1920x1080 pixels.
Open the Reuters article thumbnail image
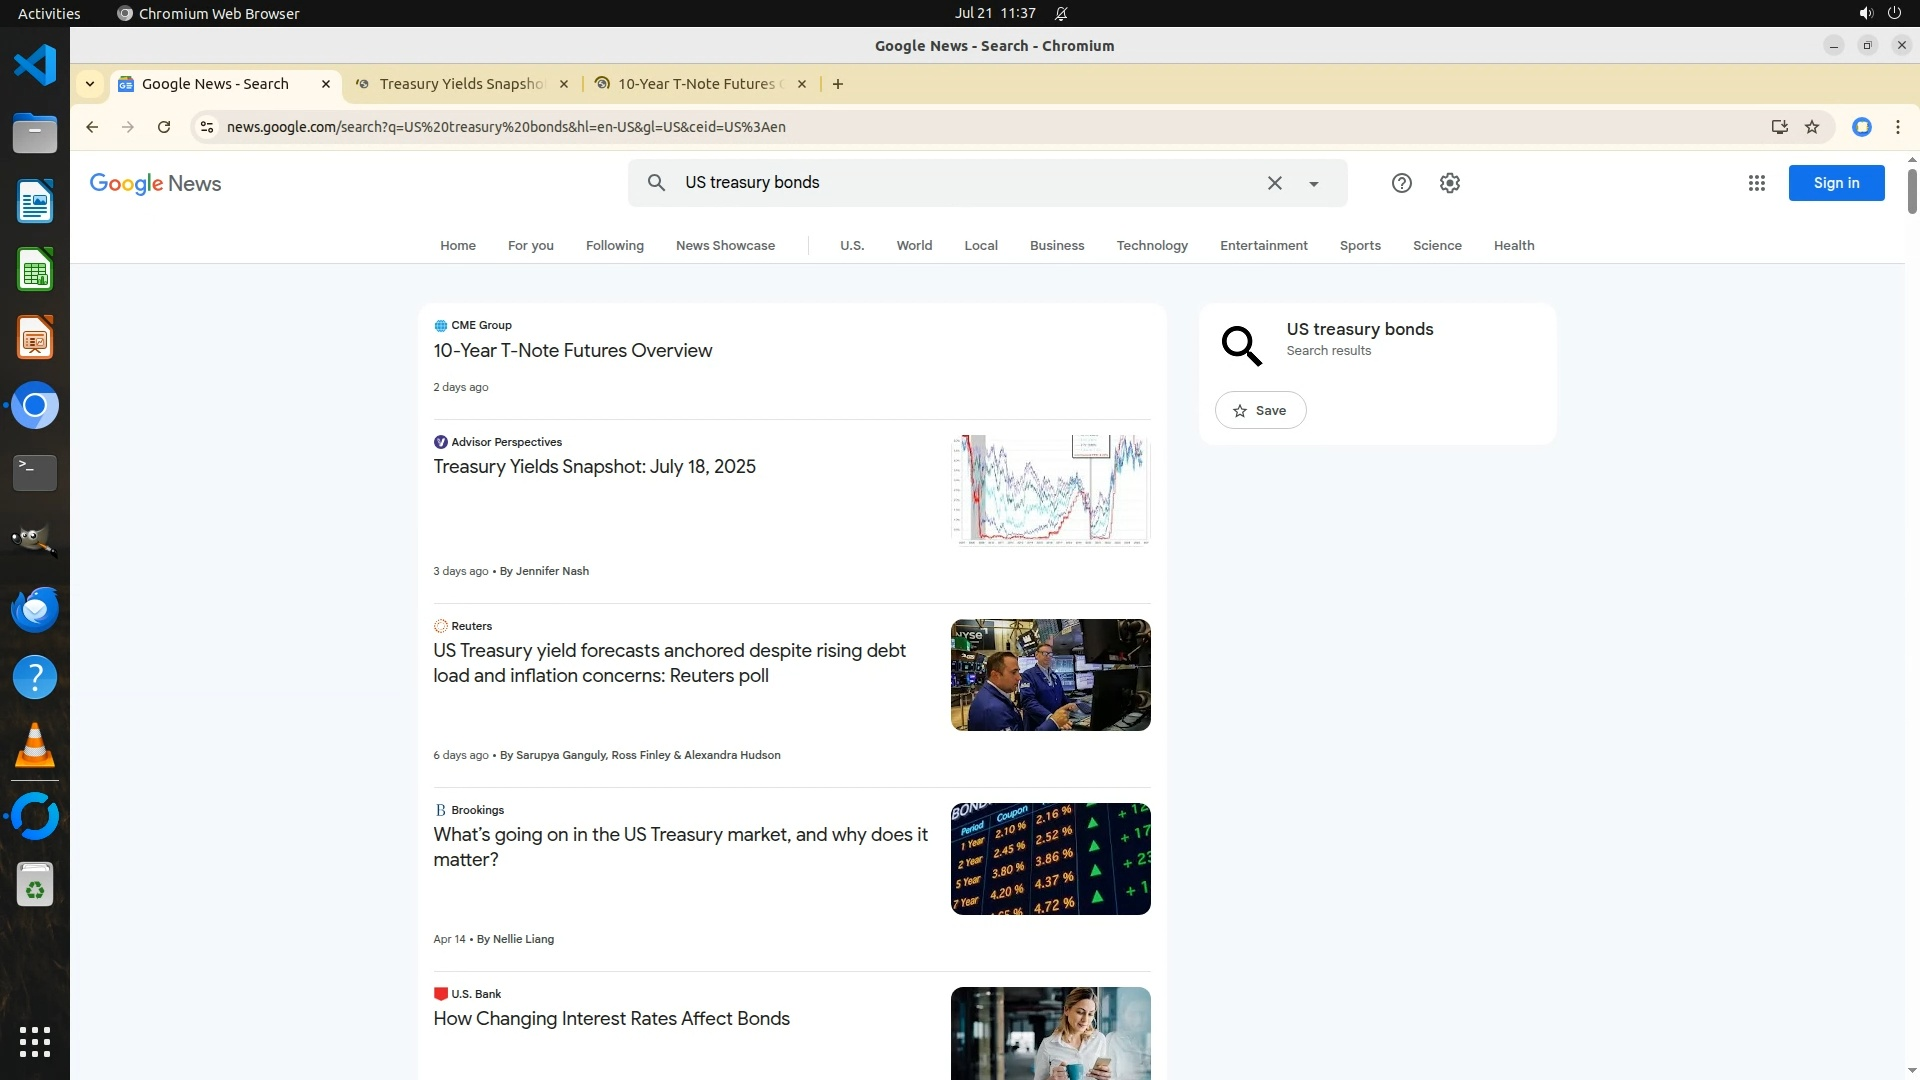coord(1050,675)
